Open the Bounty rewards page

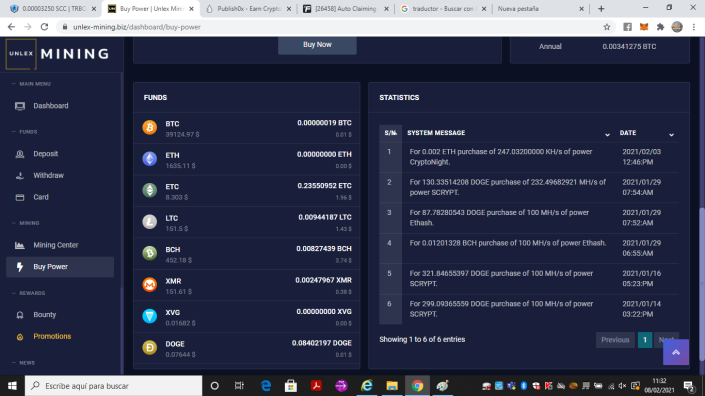tap(45, 315)
